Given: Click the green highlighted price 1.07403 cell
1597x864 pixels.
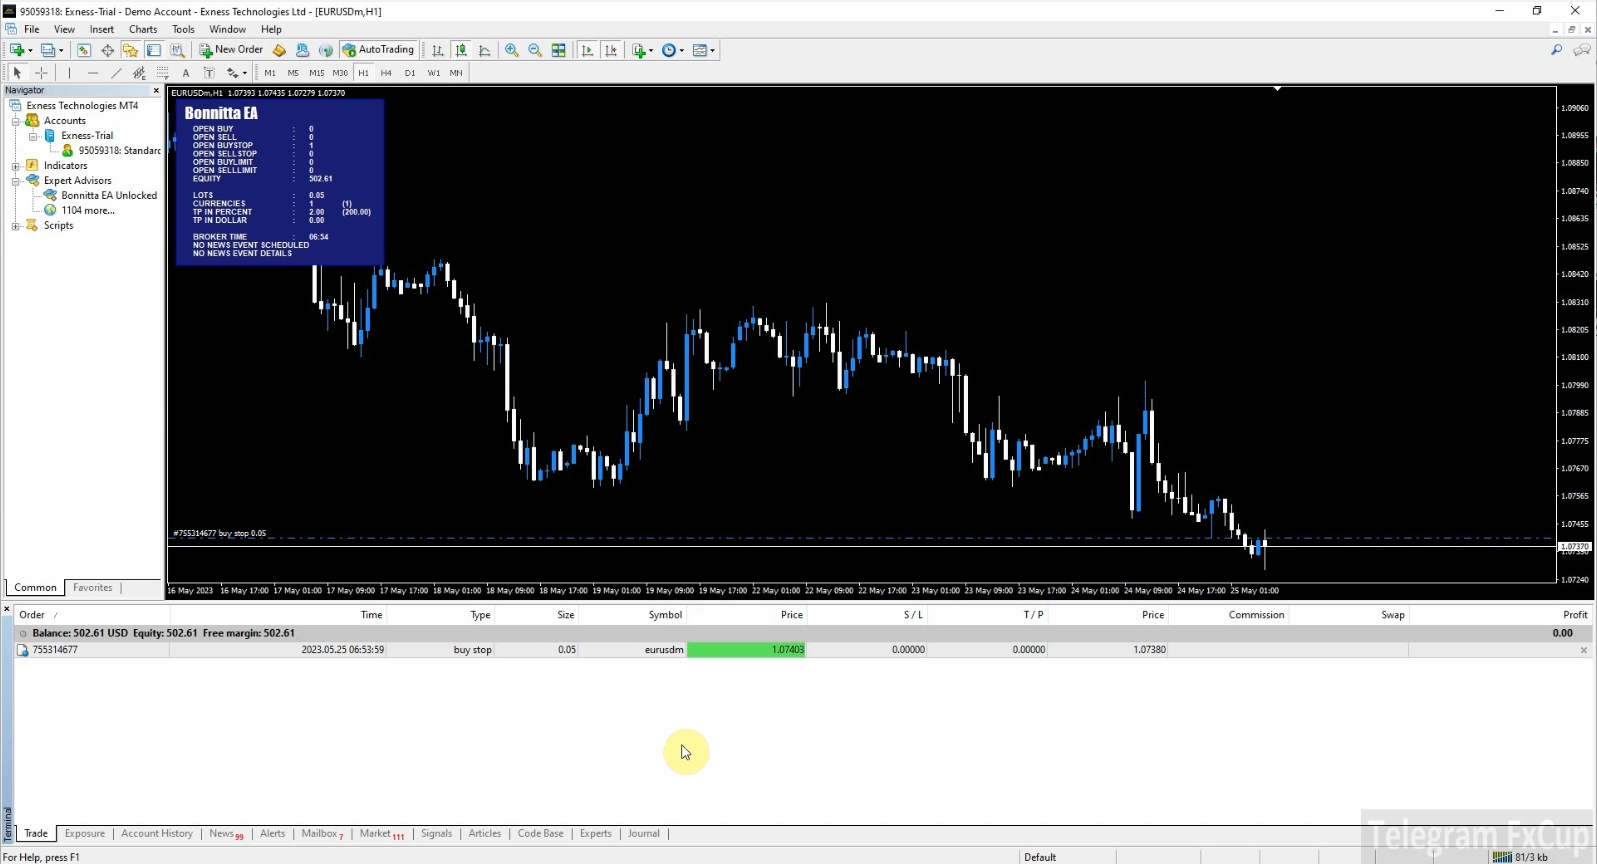Looking at the screenshot, I should coord(746,650).
